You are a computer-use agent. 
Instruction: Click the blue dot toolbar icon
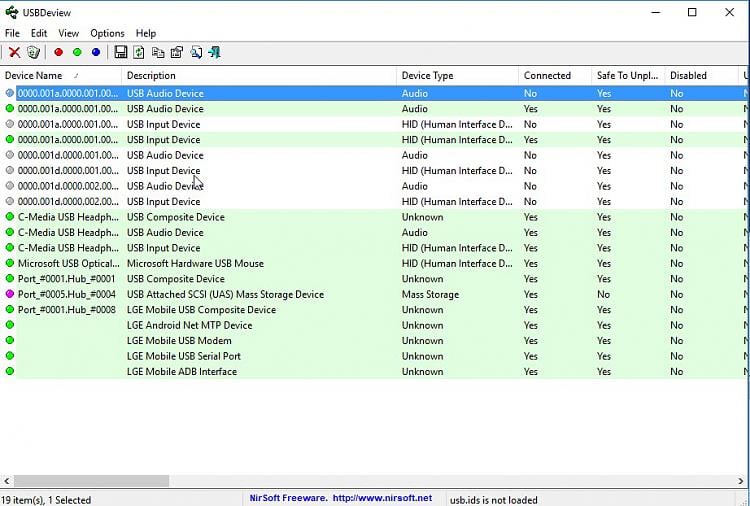point(96,52)
